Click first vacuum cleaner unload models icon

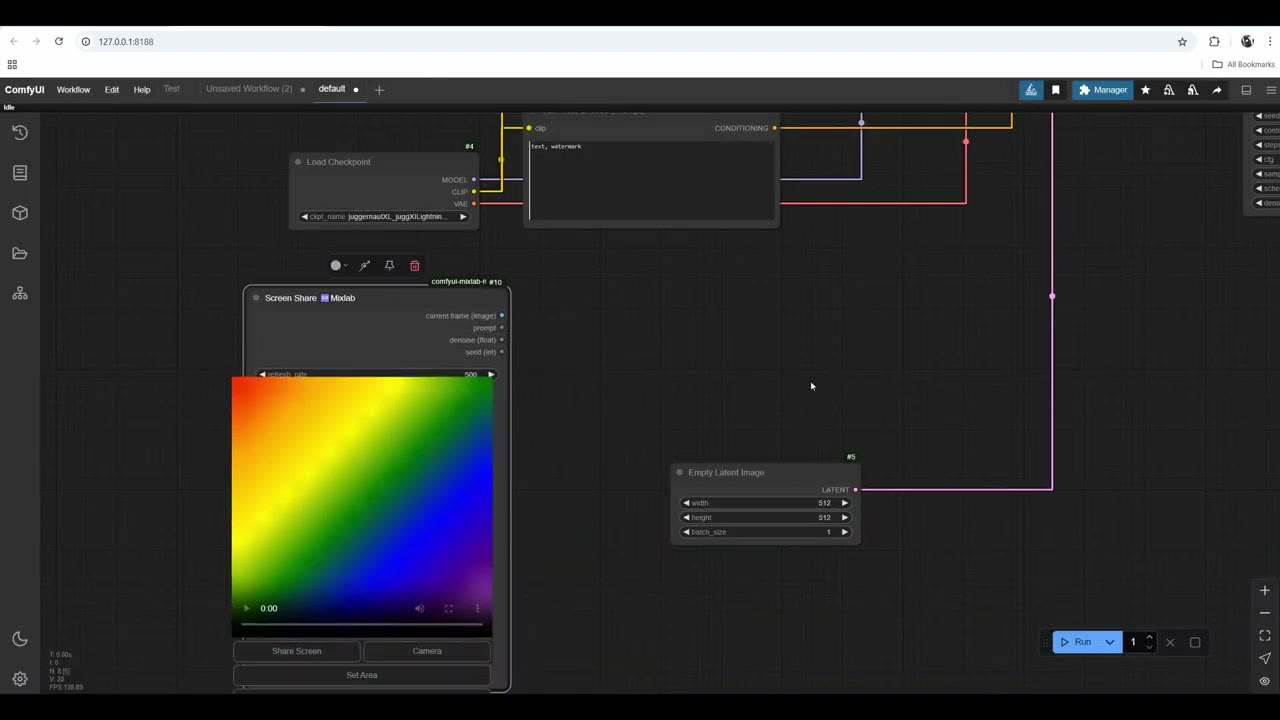[1169, 90]
